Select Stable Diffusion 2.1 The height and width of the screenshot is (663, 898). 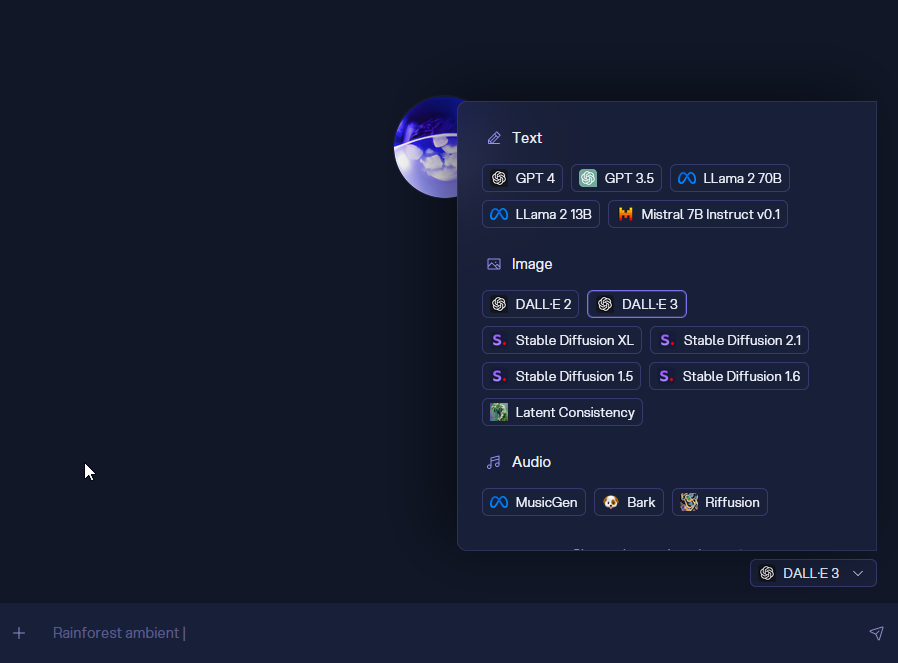click(730, 340)
